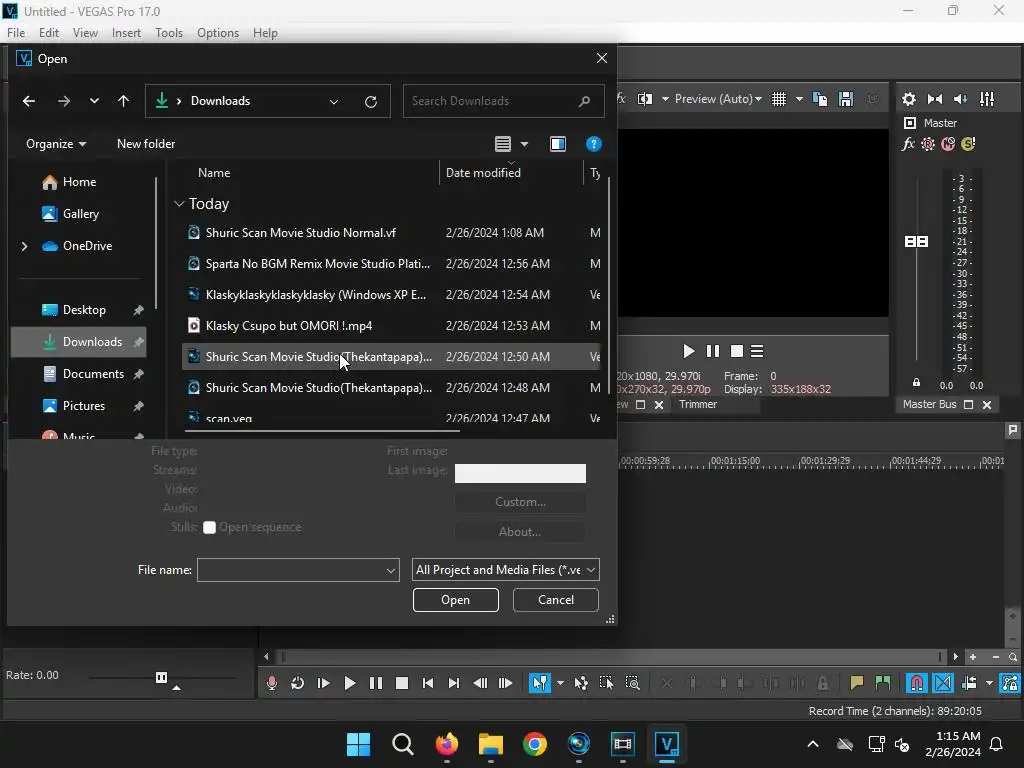Toggle Auto Ripple icon
Screen dimensions: 1024x768
969,683
